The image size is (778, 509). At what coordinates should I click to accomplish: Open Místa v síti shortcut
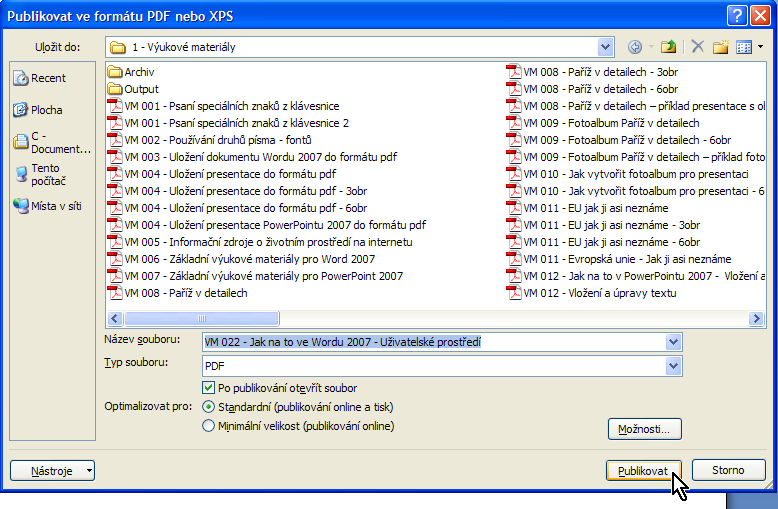click(x=48, y=206)
